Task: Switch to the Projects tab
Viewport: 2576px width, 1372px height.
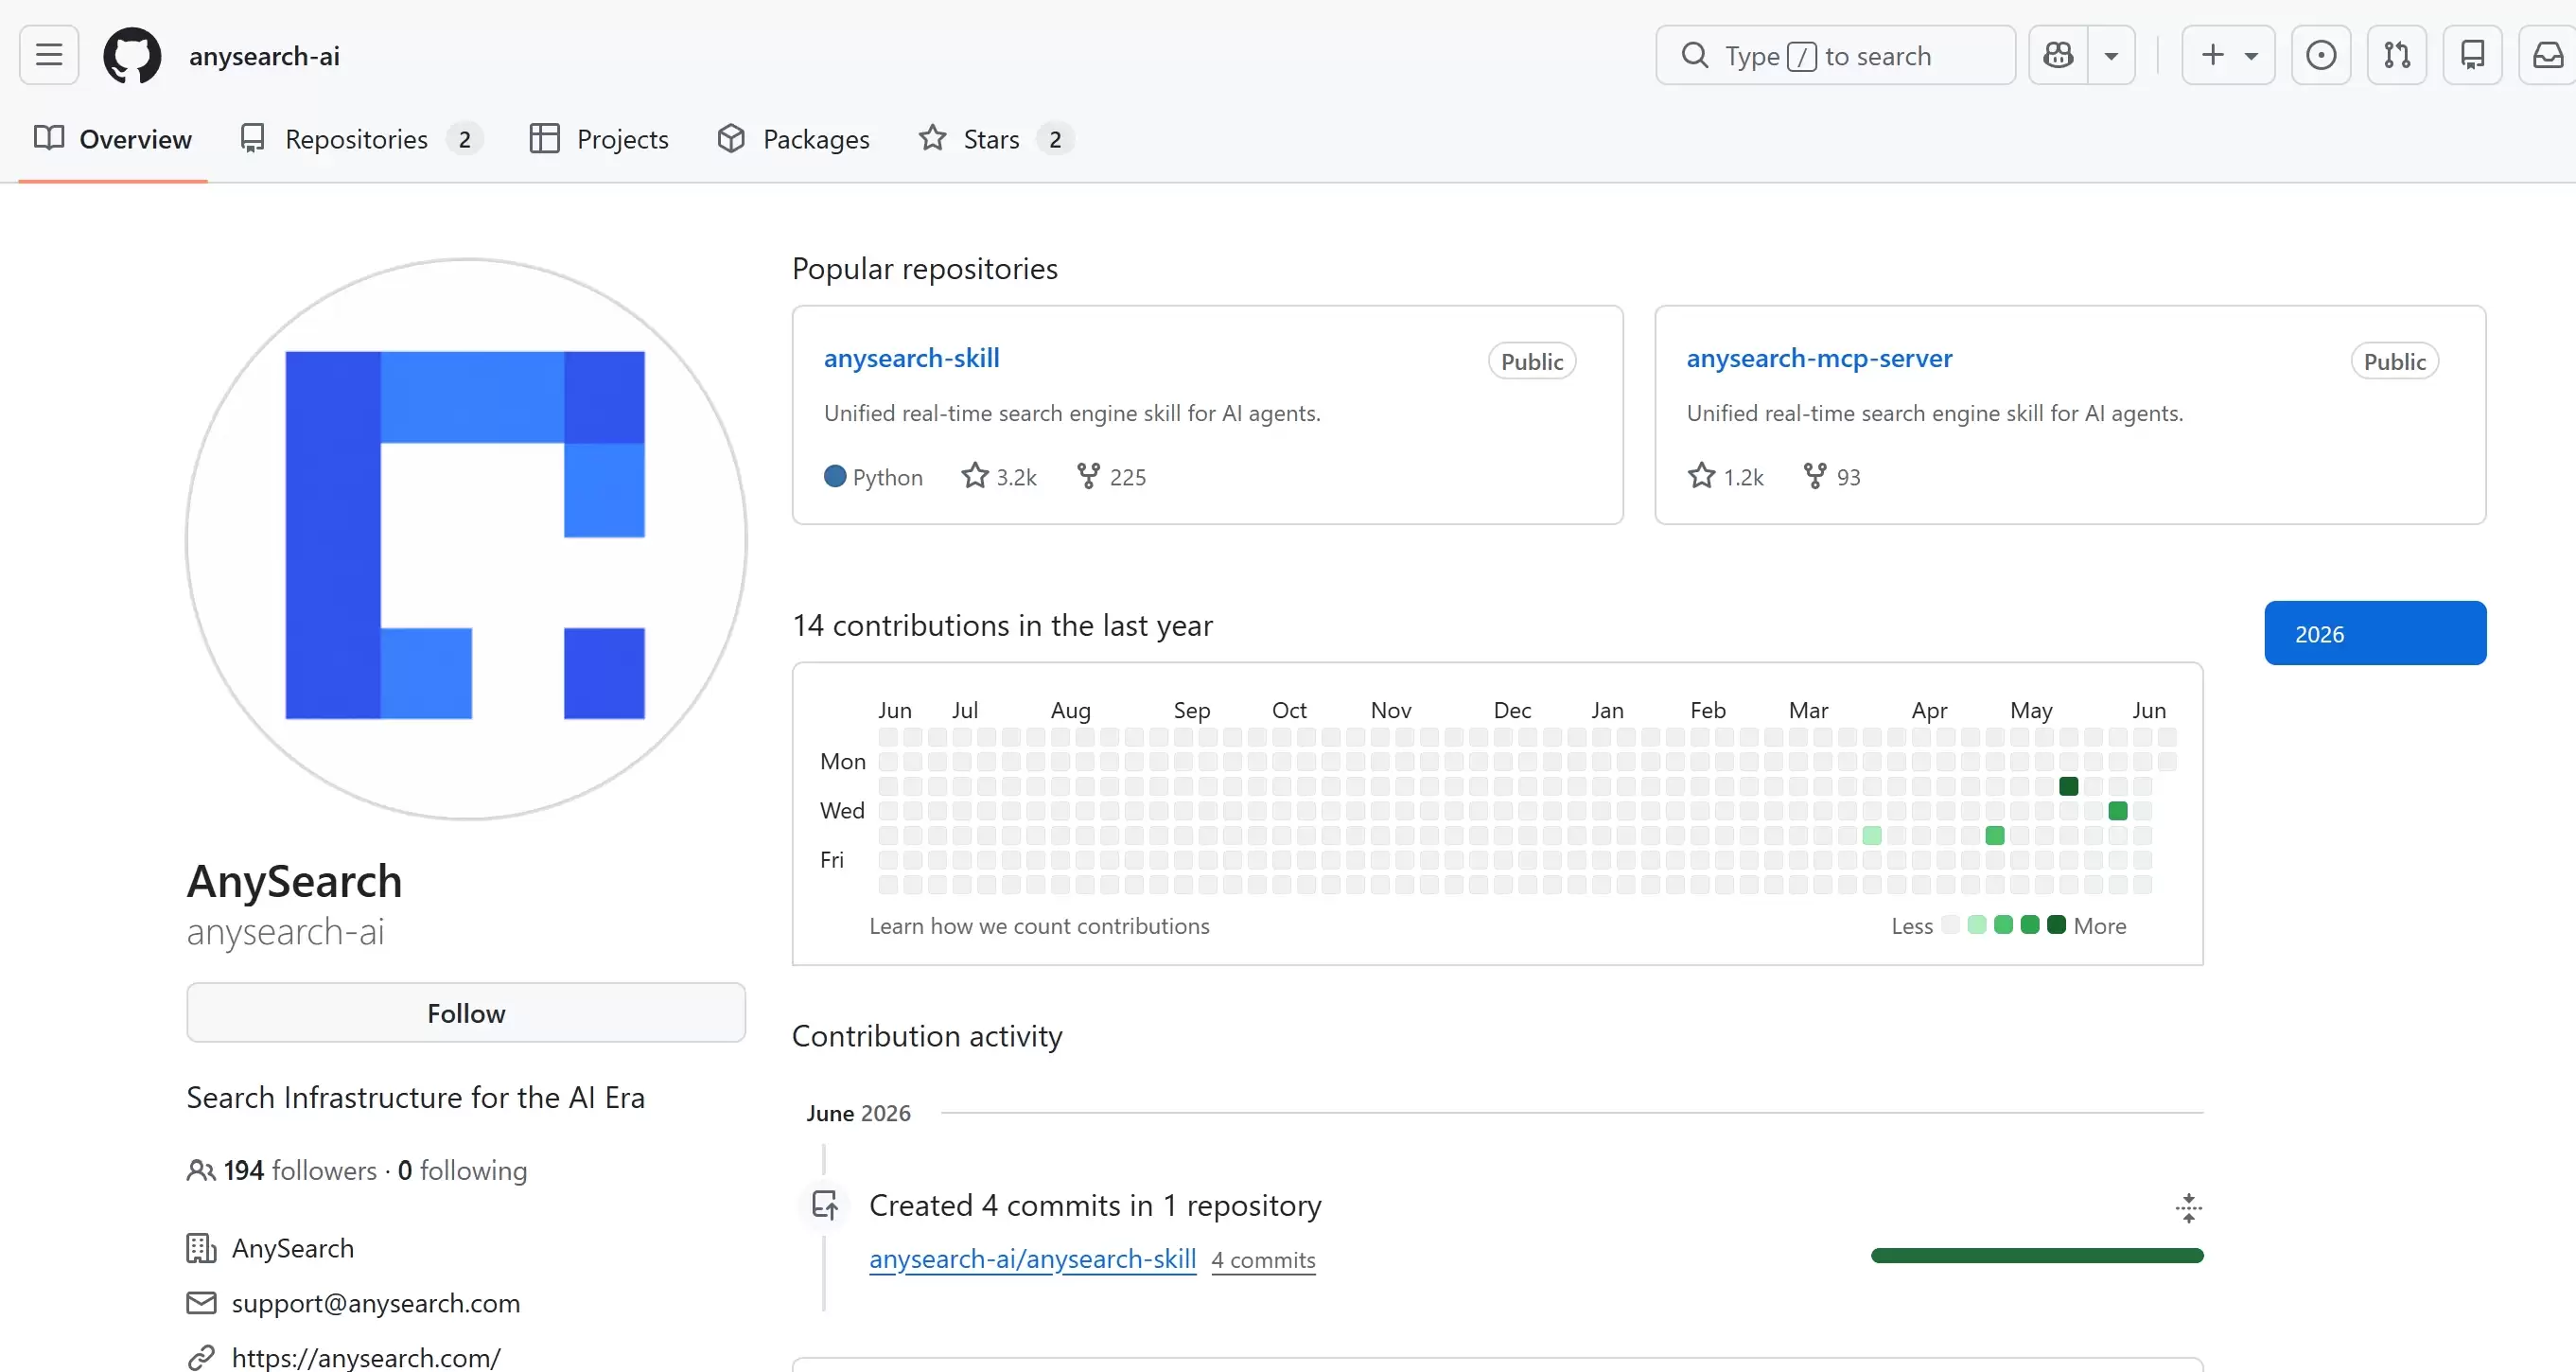Action: coord(599,139)
